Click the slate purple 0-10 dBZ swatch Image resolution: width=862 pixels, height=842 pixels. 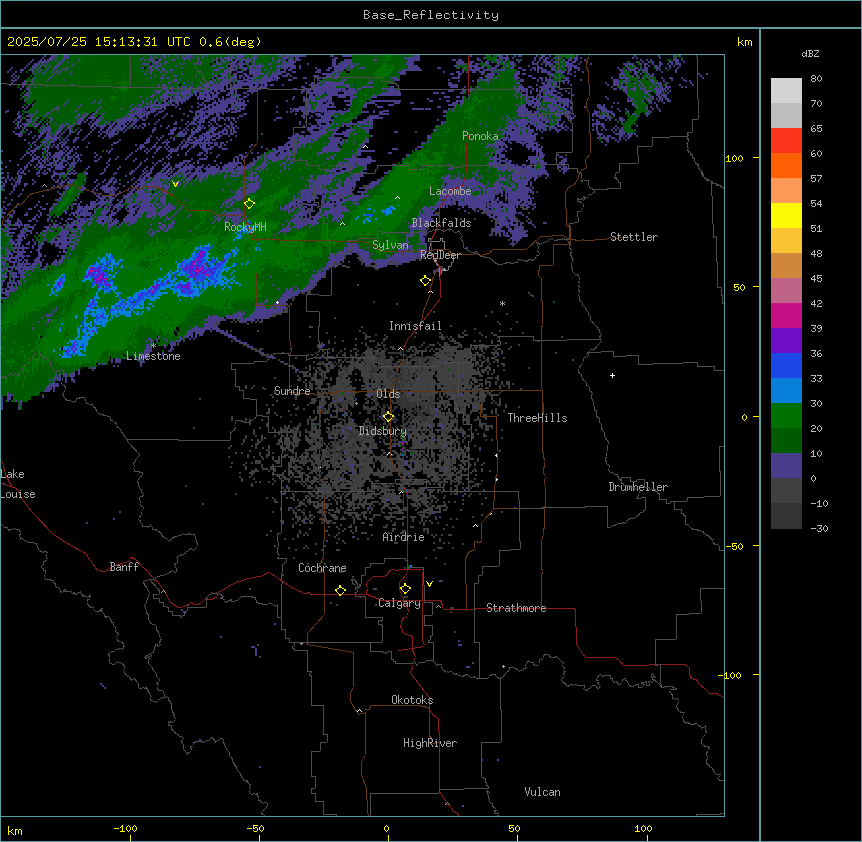click(786, 466)
